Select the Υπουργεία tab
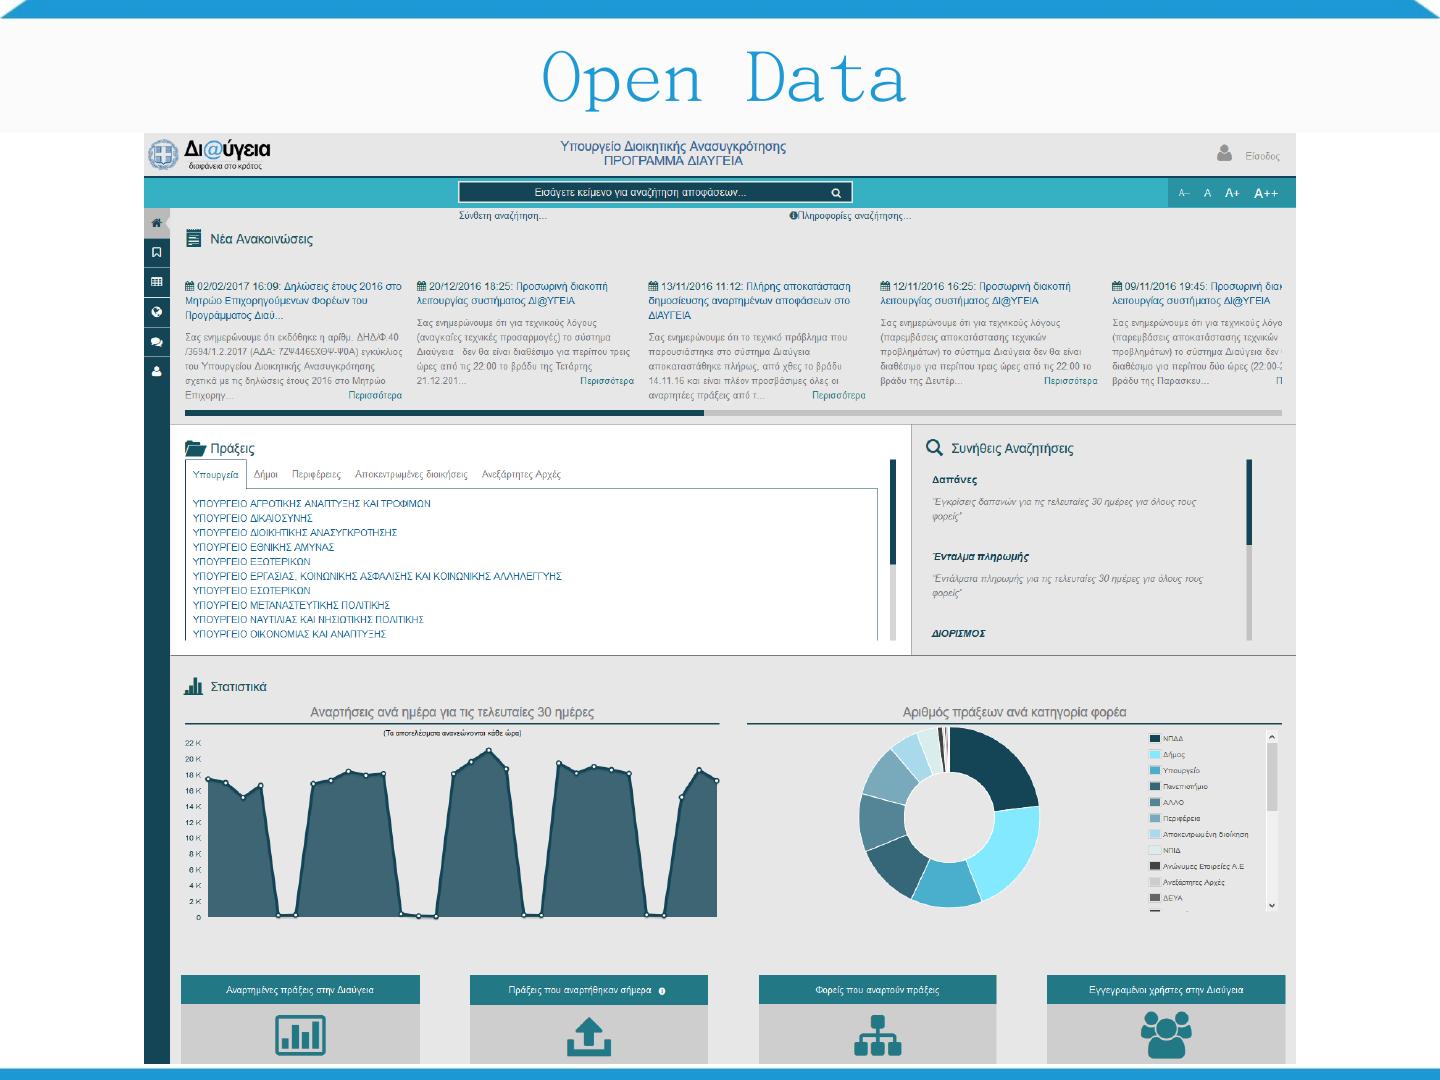The image size is (1440, 1080). click(x=216, y=475)
